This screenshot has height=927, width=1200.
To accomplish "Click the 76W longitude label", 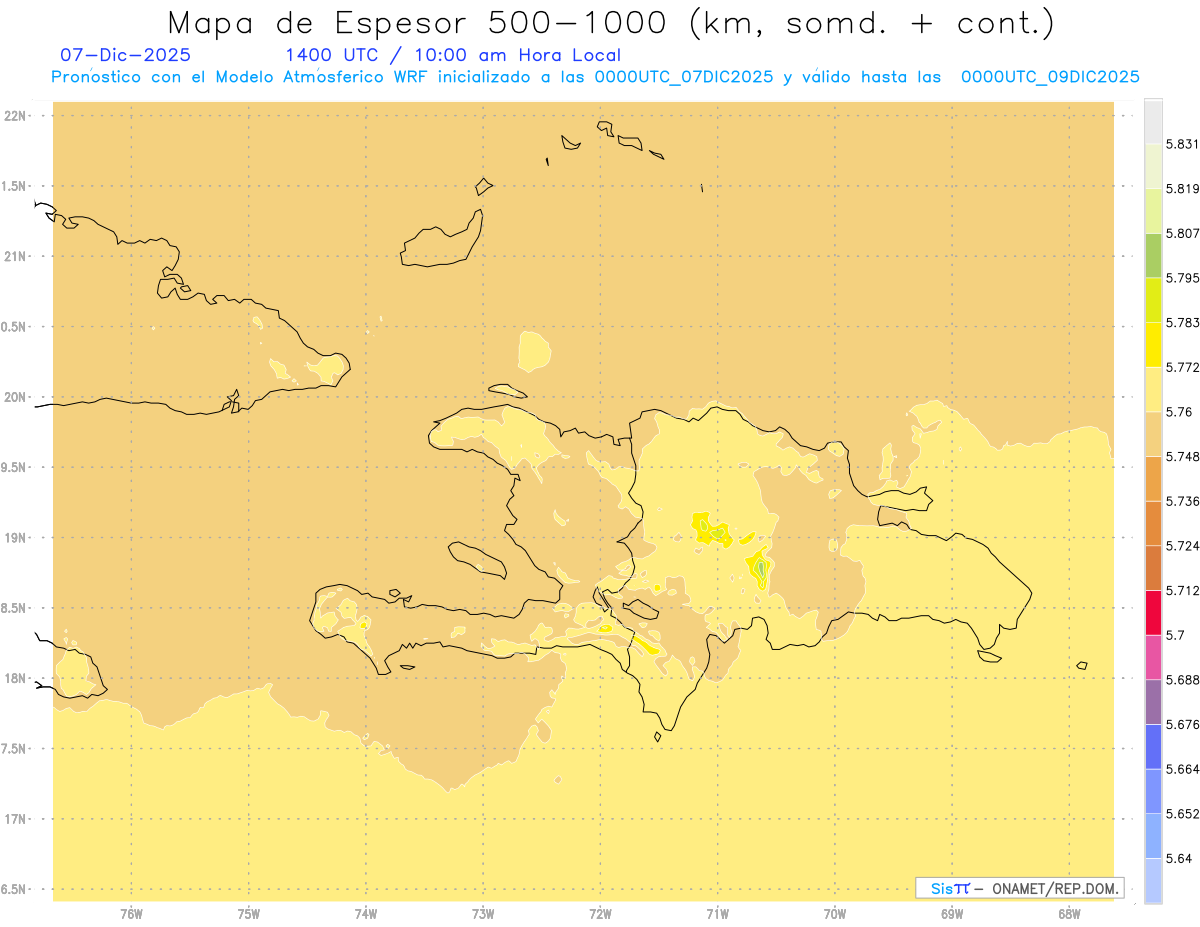I will (x=131, y=914).
